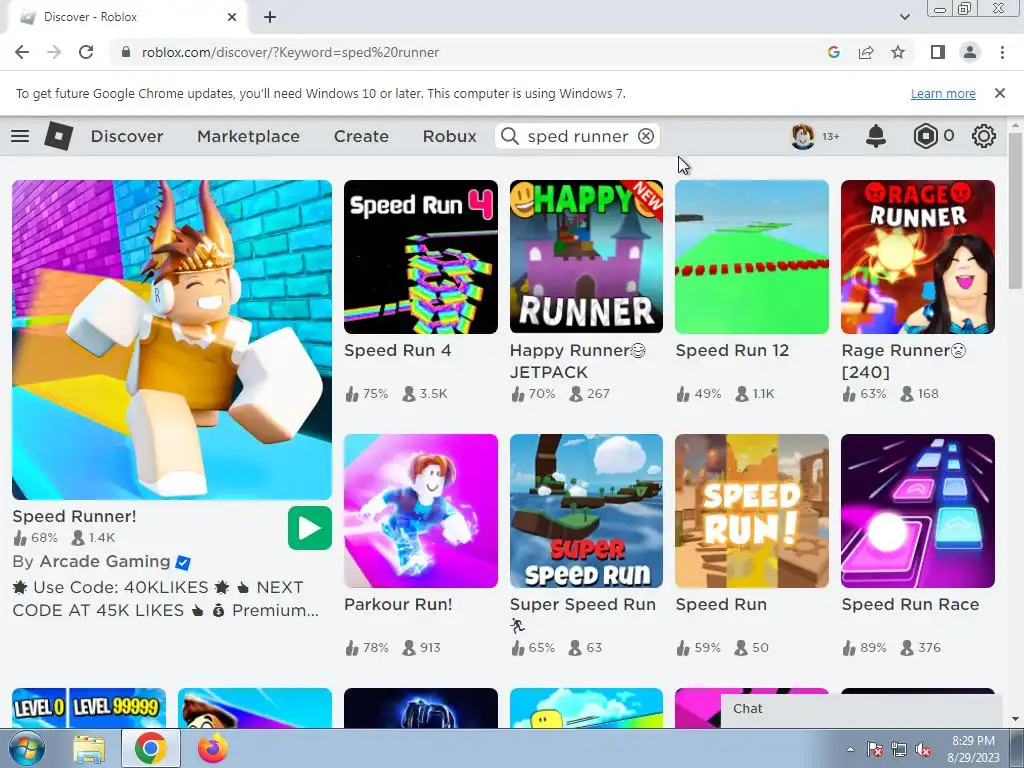Viewport: 1024px width, 768px height.
Task: Open the Happy Runner JETPACK thumbnail
Action: (586, 257)
